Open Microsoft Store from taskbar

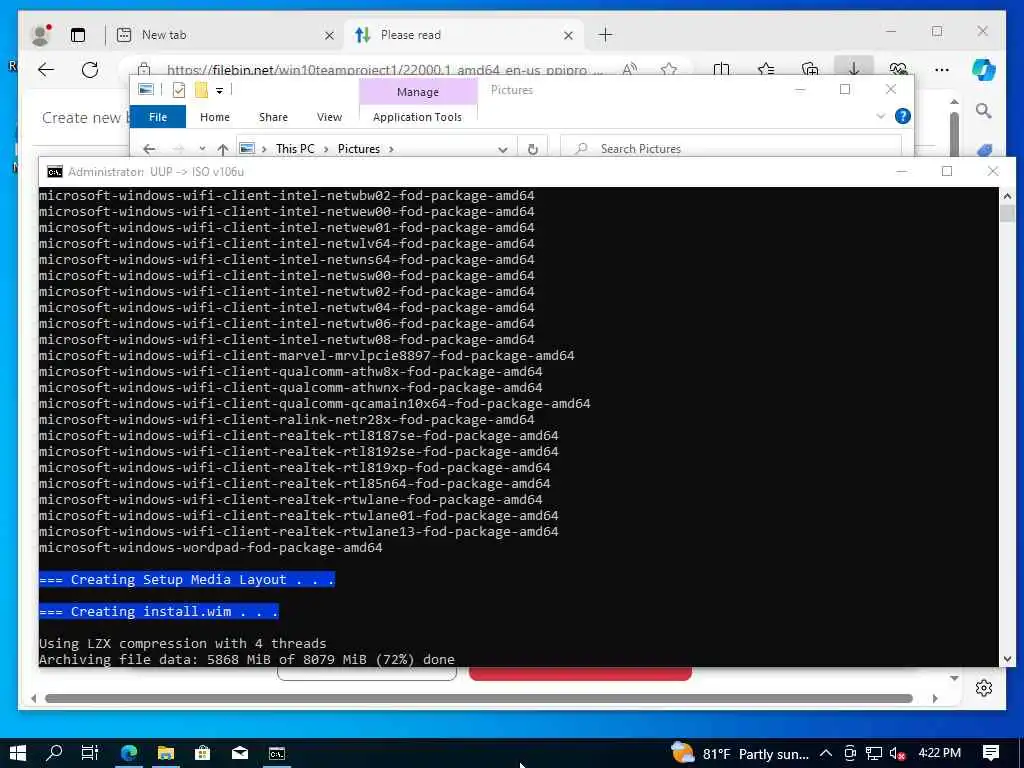tap(202, 753)
